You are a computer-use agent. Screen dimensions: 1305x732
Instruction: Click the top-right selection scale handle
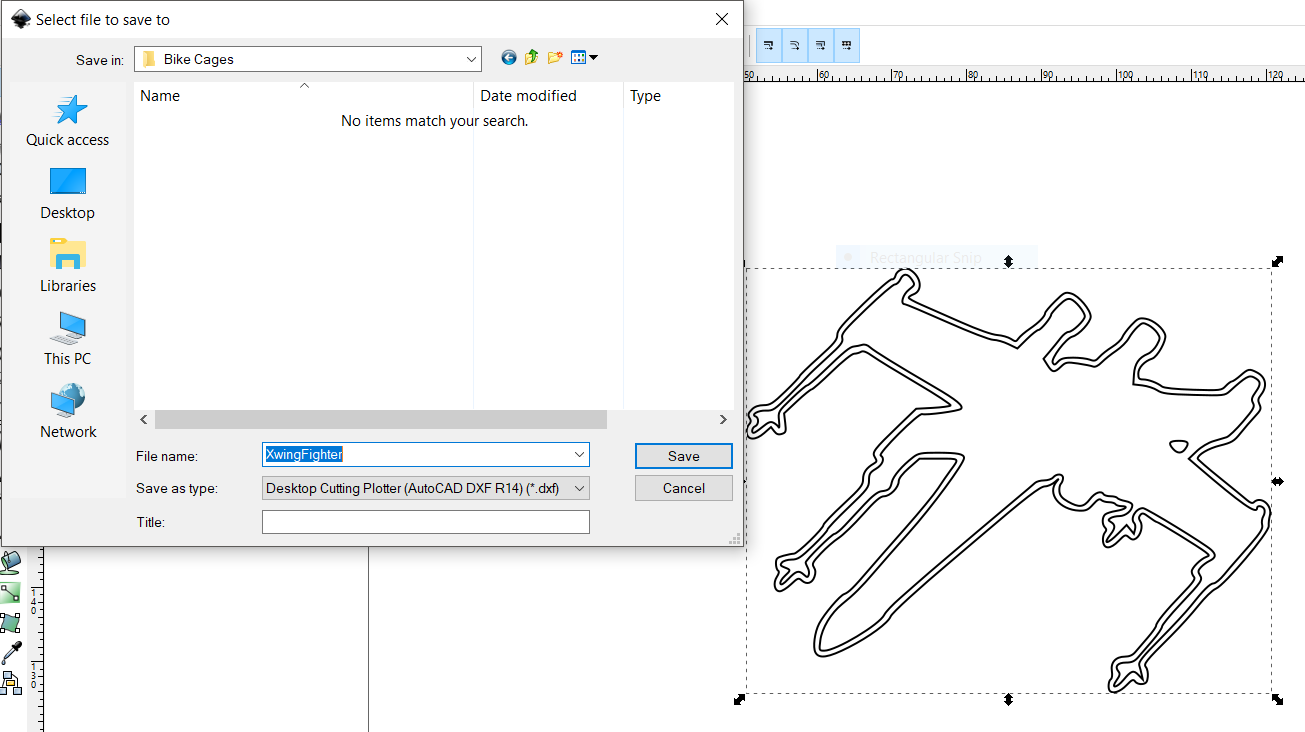click(x=1277, y=261)
